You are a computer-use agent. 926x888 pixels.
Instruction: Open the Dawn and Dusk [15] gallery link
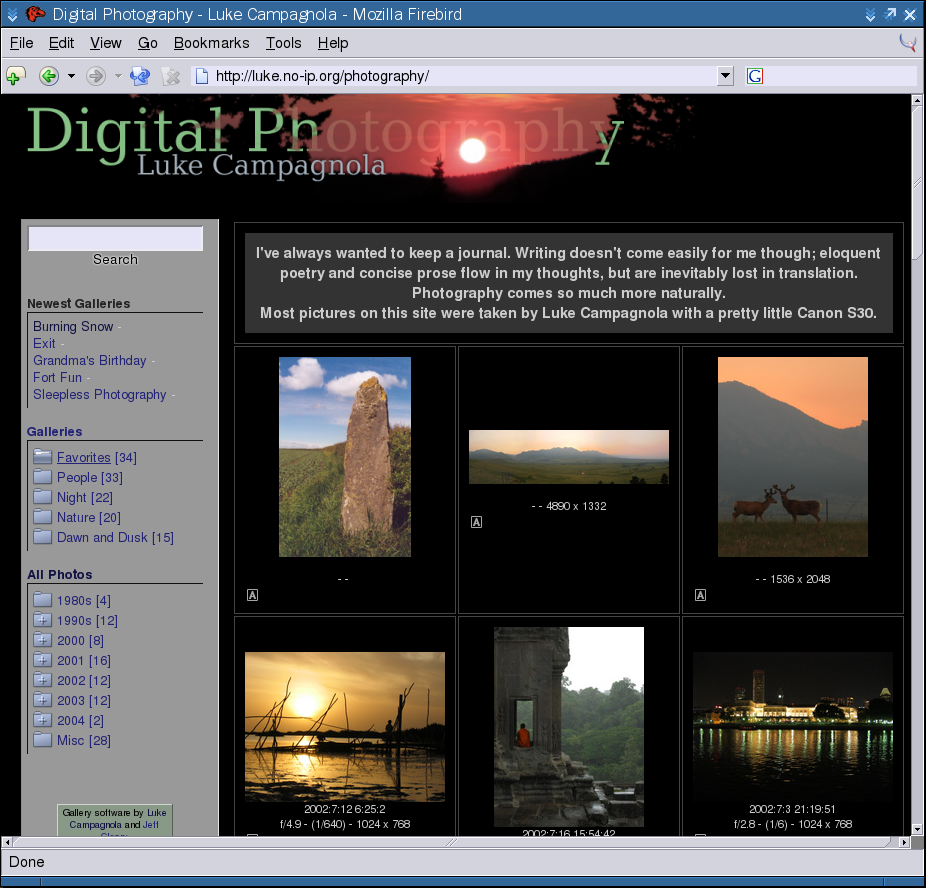(115, 538)
